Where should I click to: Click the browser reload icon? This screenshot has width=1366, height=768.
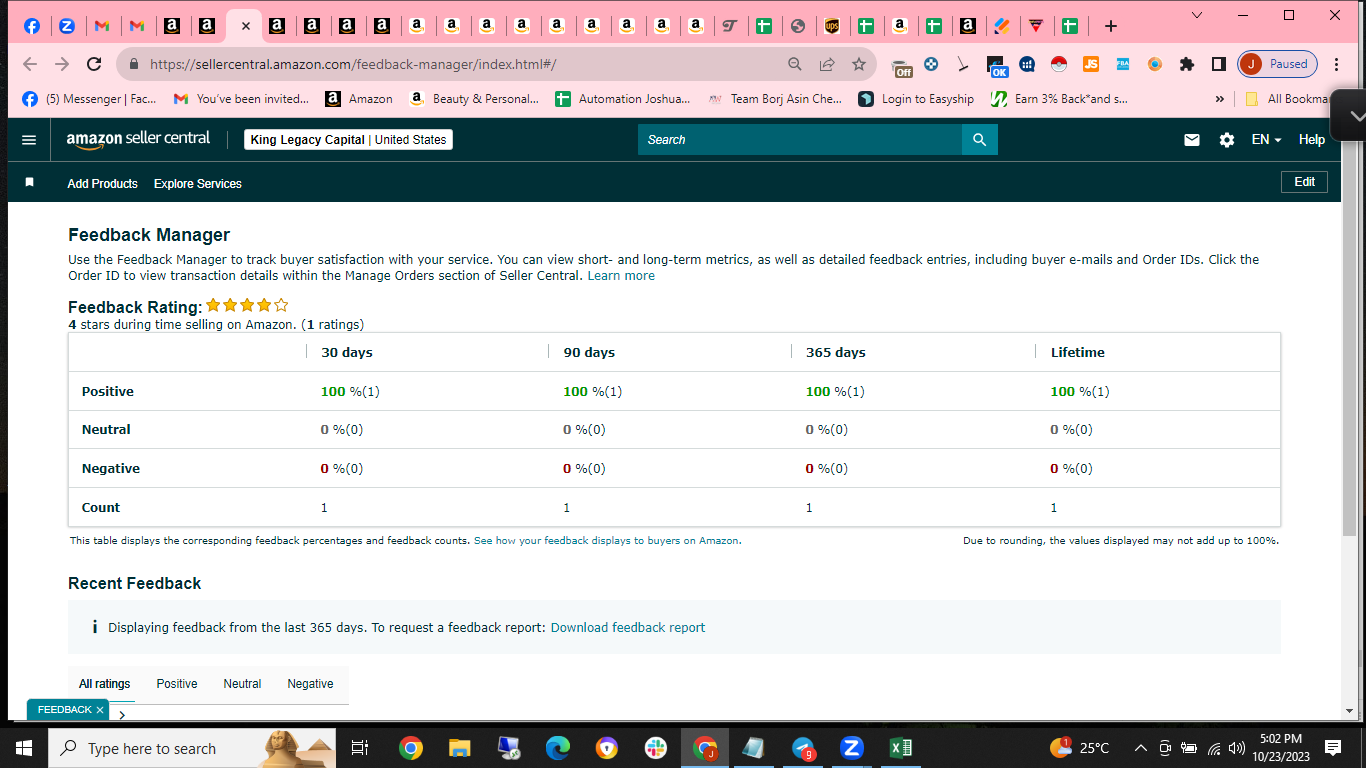coord(94,64)
